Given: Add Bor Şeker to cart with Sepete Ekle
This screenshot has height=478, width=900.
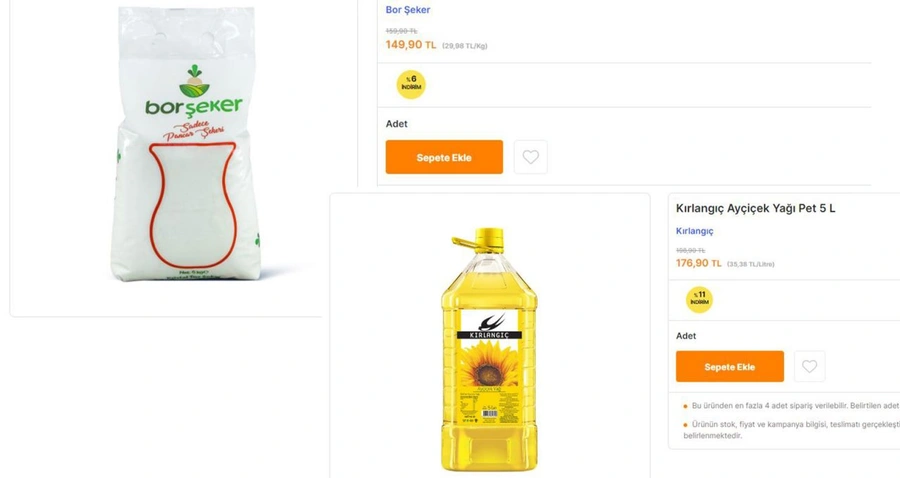Looking at the screenshot, I should 444,157.
